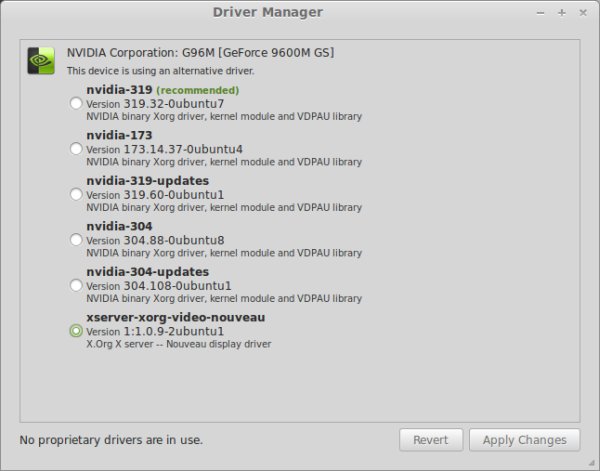600x471 pixels.
Task: Click the description under nvidia-304 (304.88)
Action: tap(224, 253)
